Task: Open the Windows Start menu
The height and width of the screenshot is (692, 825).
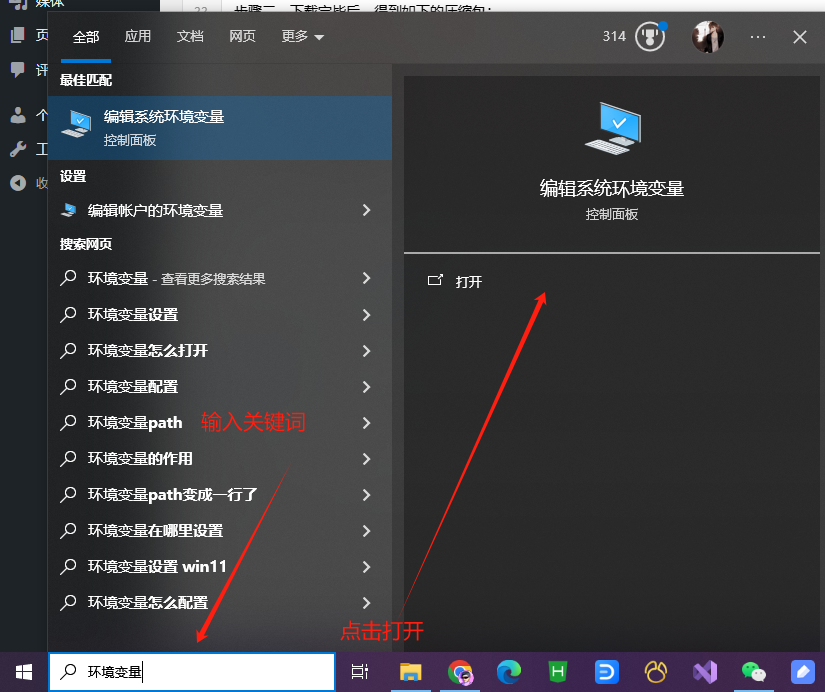Action: tap(24, 672)
